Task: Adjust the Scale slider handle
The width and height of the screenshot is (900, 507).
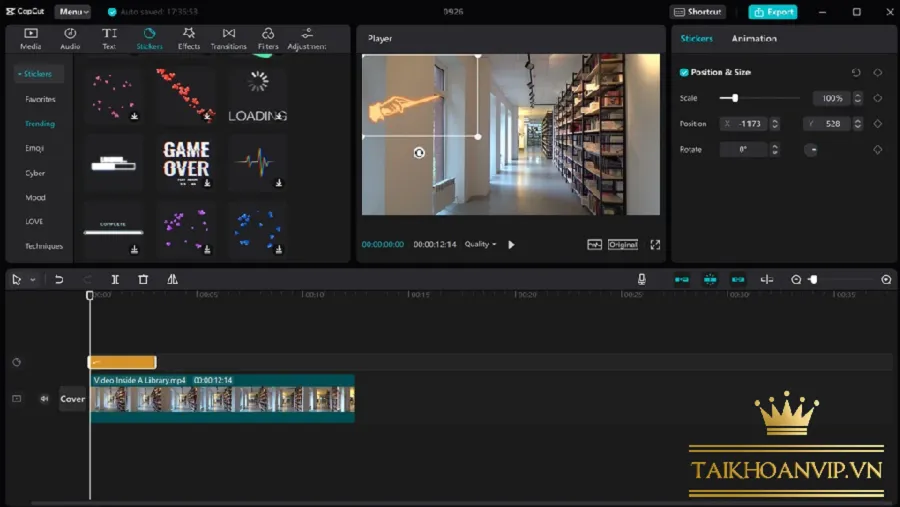Action: pyautogui.click(x=735, y=98)
